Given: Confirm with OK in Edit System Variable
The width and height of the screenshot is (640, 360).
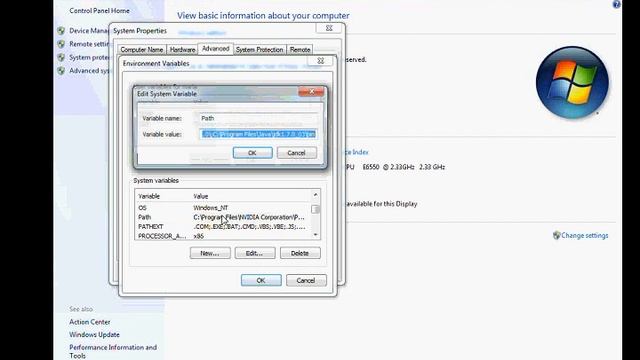Looking at the screenshot, I should pyautogui.click(x=252, y=153).
